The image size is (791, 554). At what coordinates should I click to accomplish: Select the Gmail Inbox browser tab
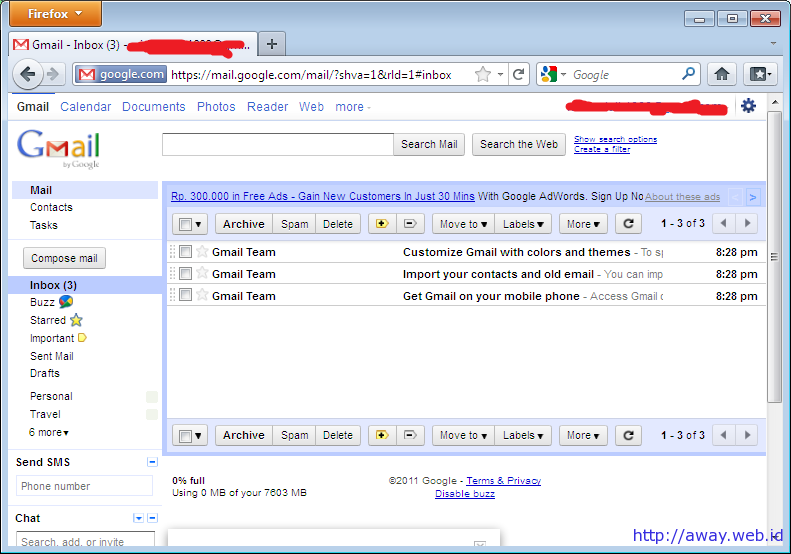(133, 44)
